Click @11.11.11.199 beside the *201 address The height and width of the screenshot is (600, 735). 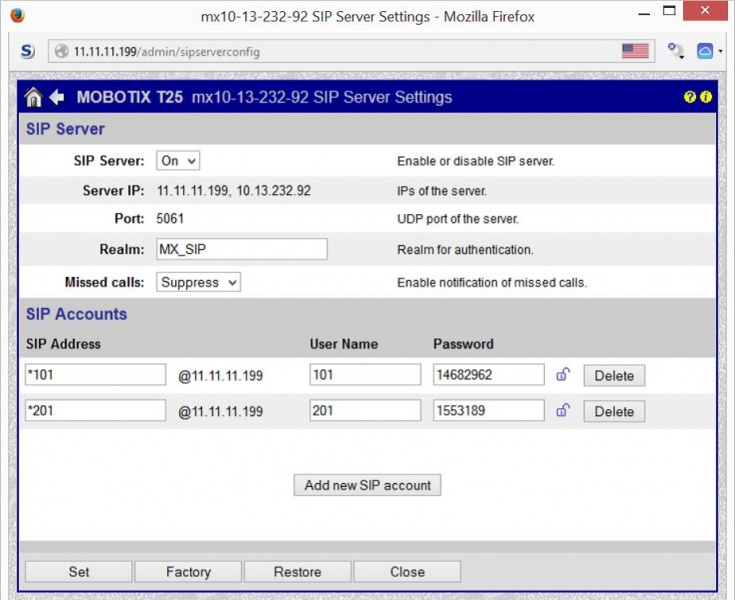(220, 411)
